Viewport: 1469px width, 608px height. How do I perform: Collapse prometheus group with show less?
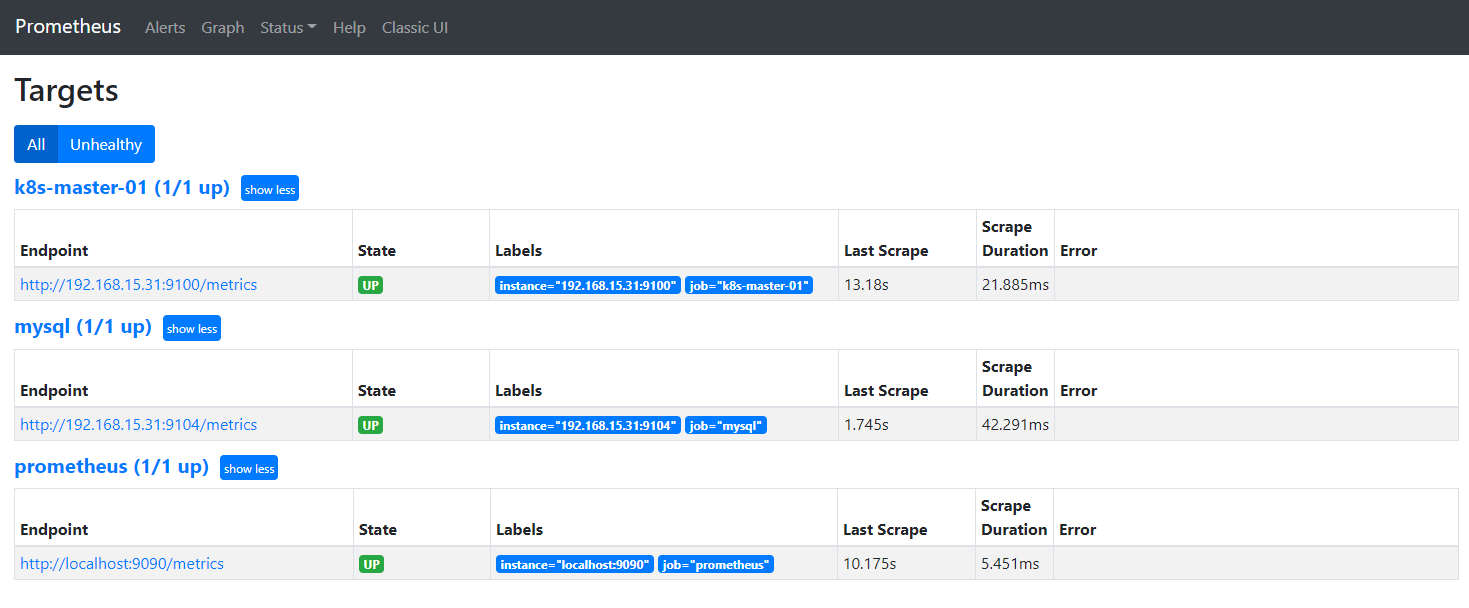pyautogui.click(x=249, y=468)
